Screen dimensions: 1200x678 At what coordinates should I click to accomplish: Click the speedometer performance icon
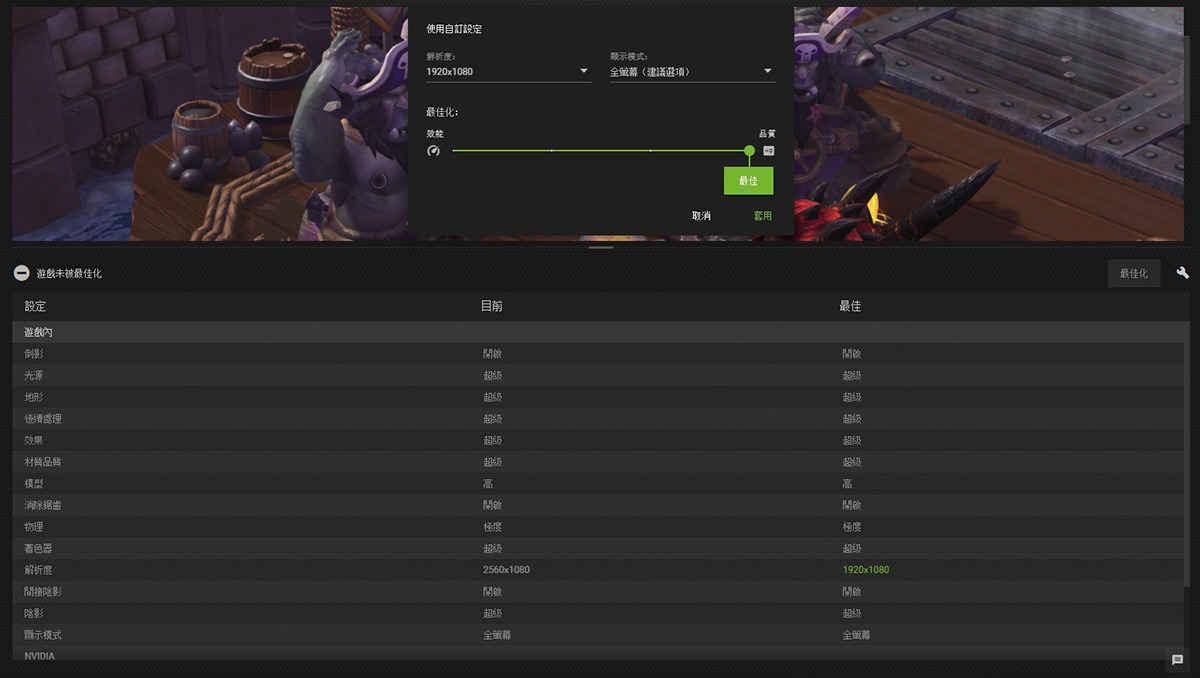pyautogui.click(x=433, y=151)
